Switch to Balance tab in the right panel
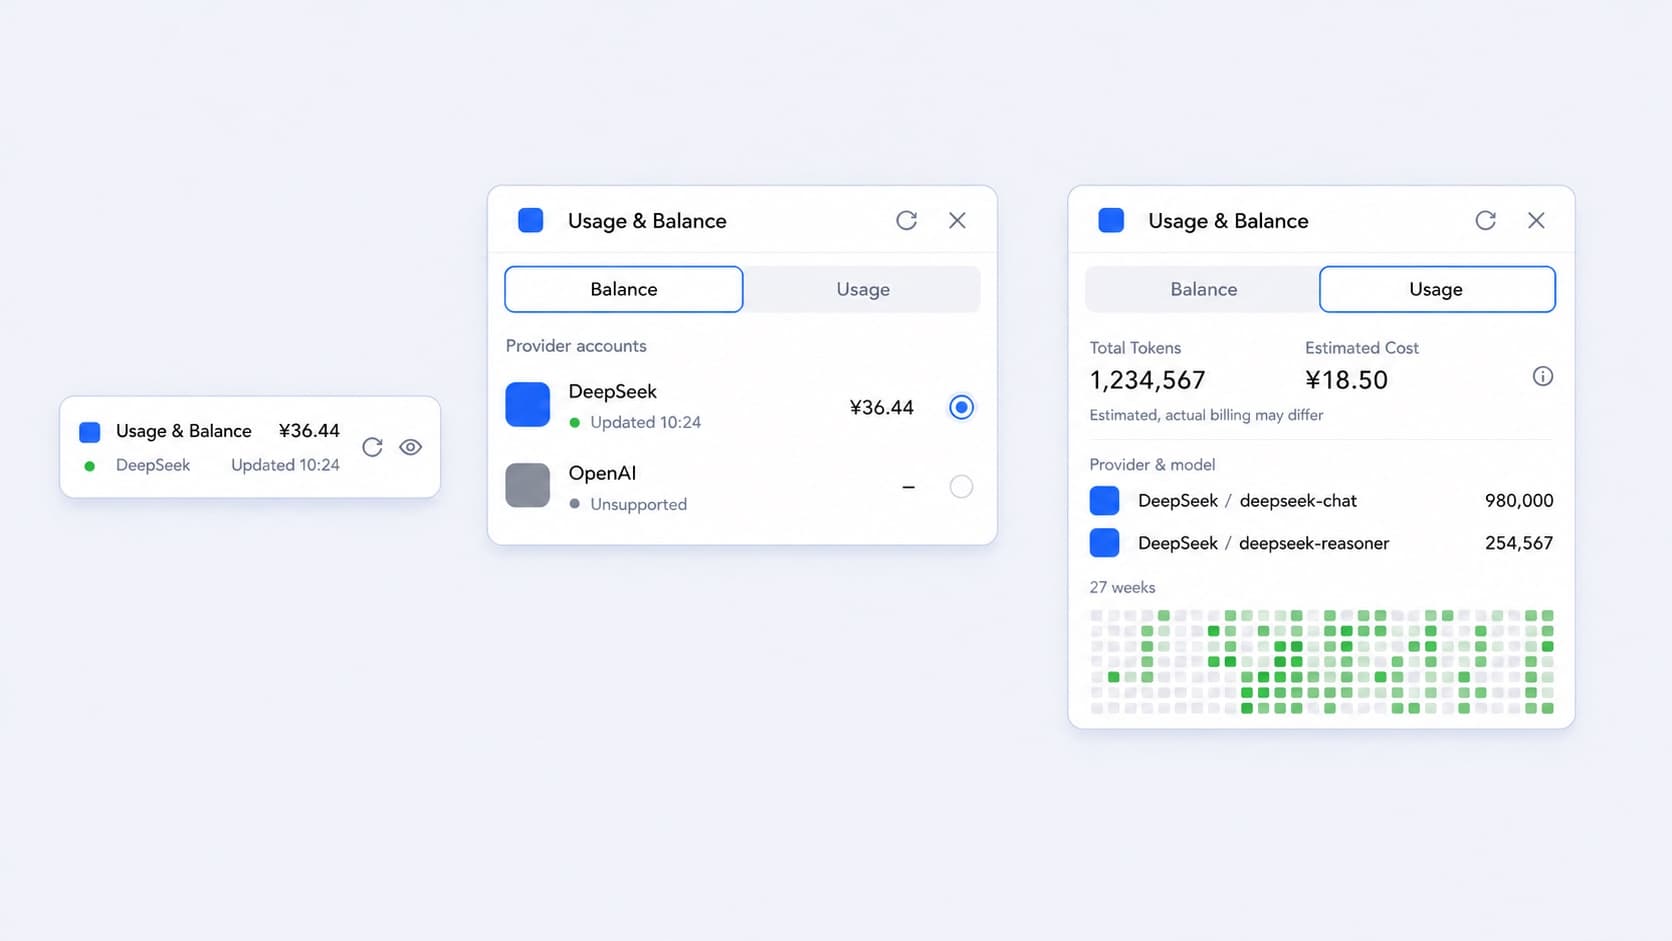Screen dimensions: 1672x941 (1204, 289)
